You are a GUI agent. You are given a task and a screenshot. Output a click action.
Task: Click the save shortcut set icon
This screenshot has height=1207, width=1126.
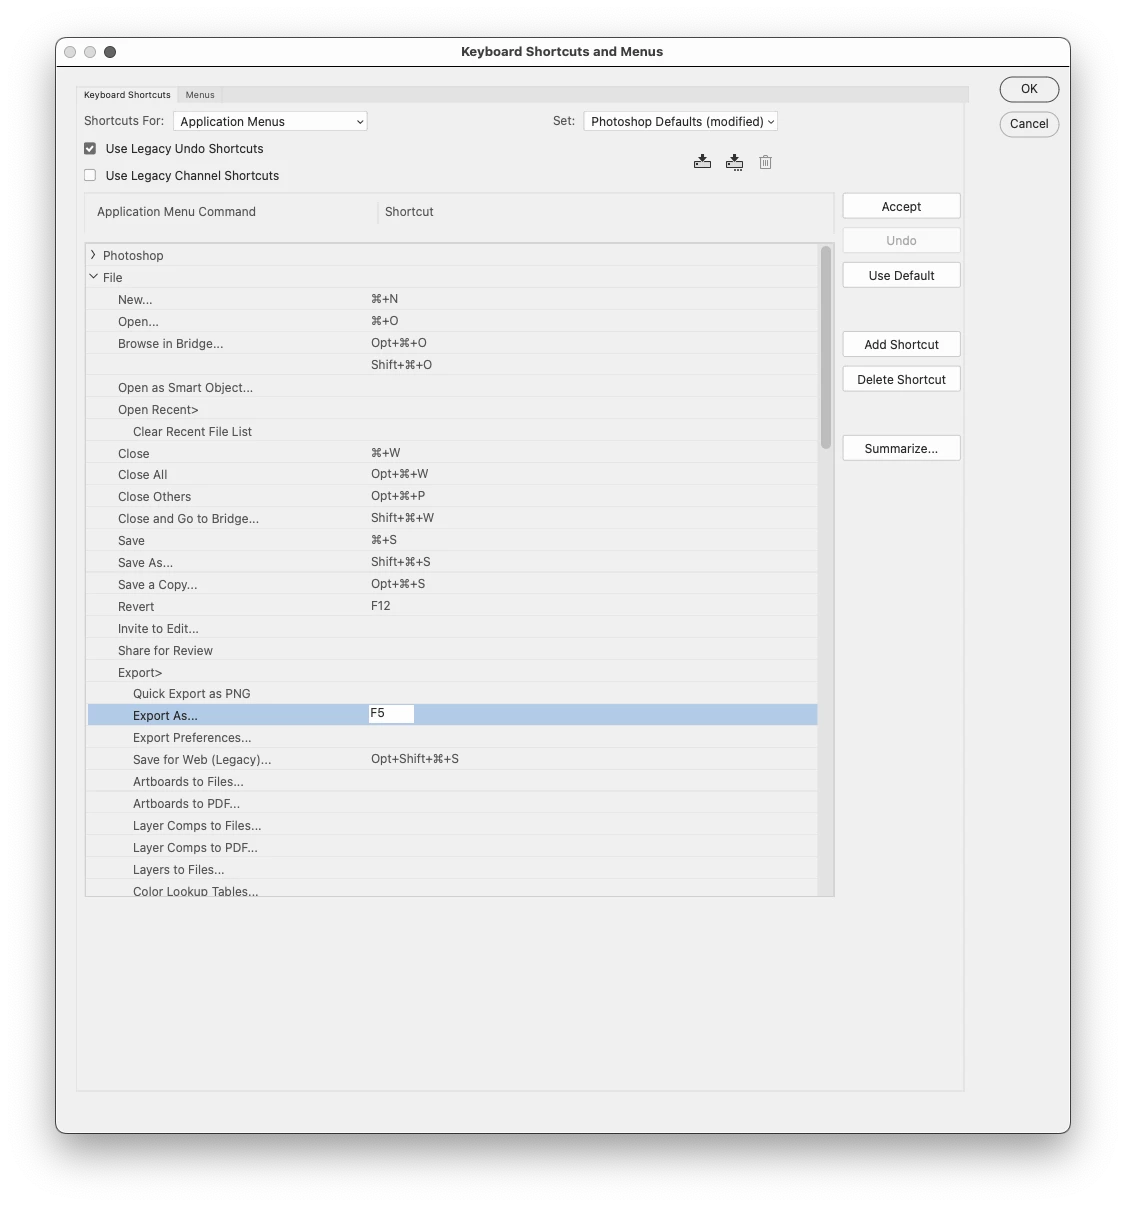(702, 162)
